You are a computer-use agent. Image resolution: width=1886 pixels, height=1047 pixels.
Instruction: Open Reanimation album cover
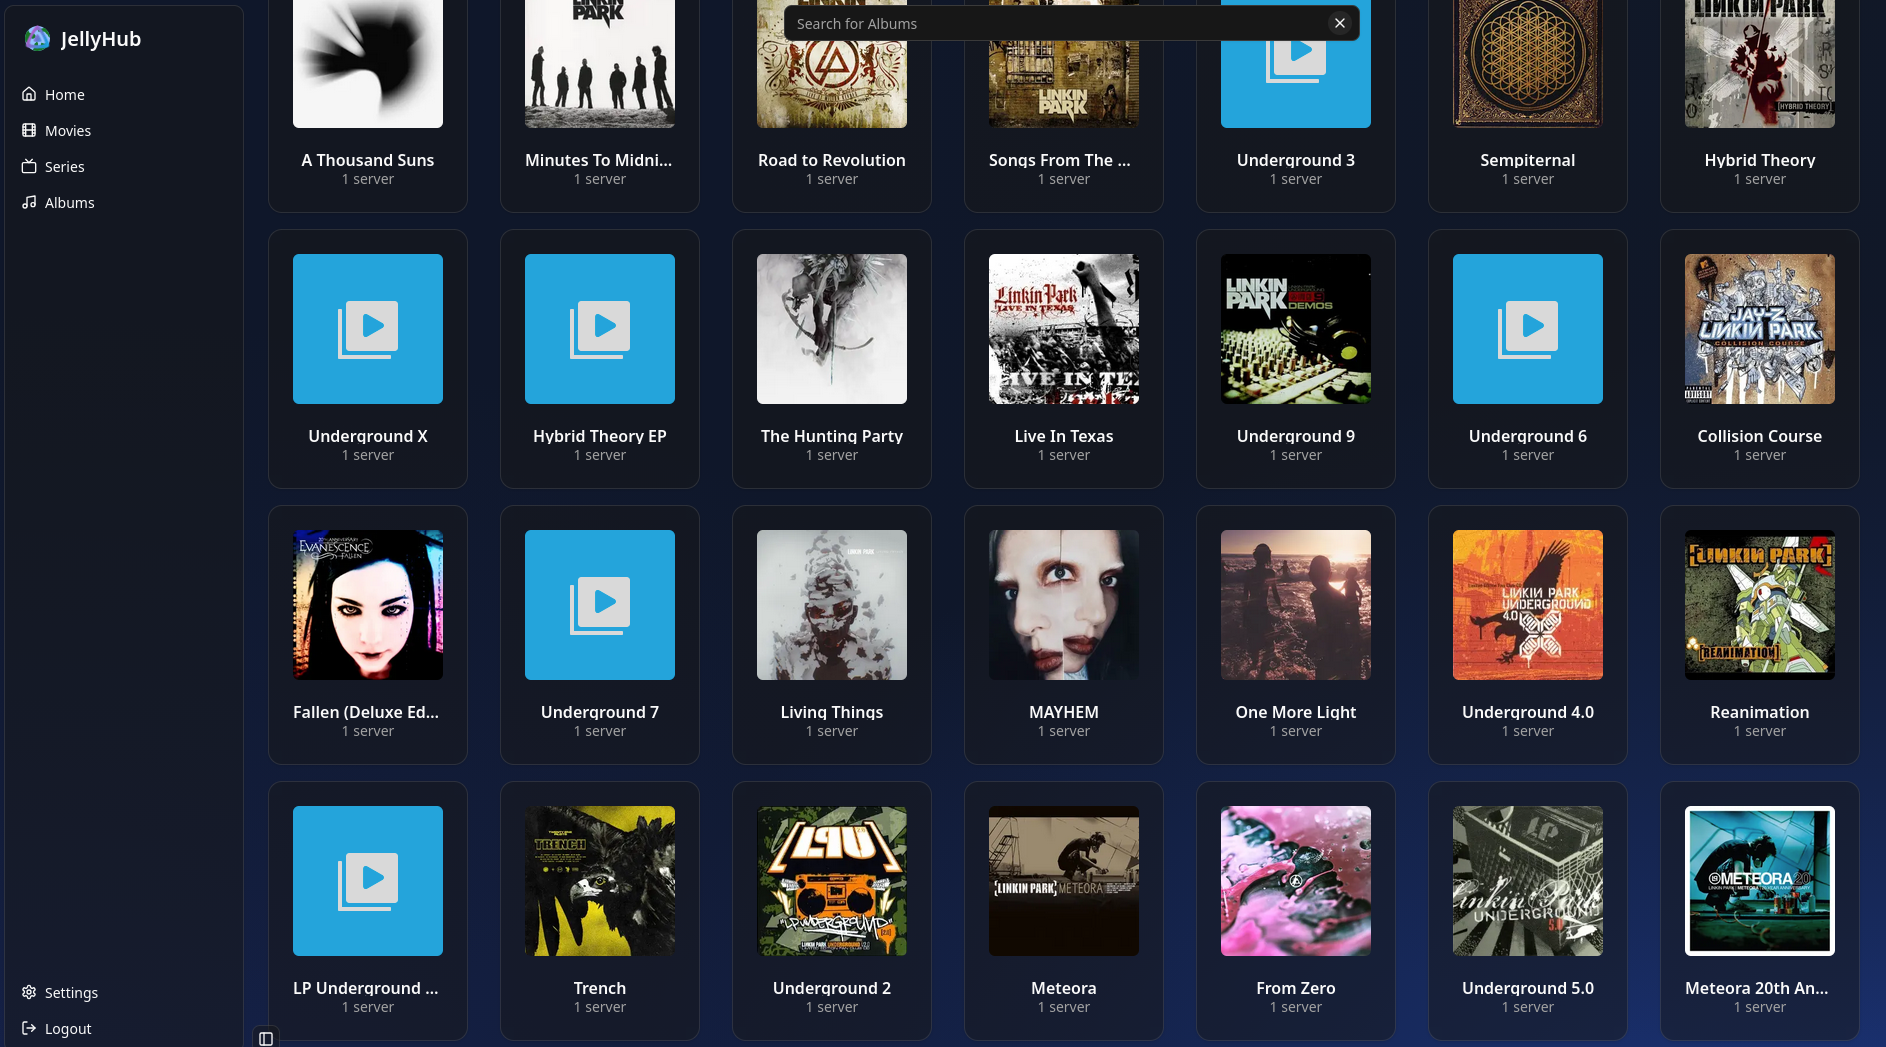[1760, 605]
